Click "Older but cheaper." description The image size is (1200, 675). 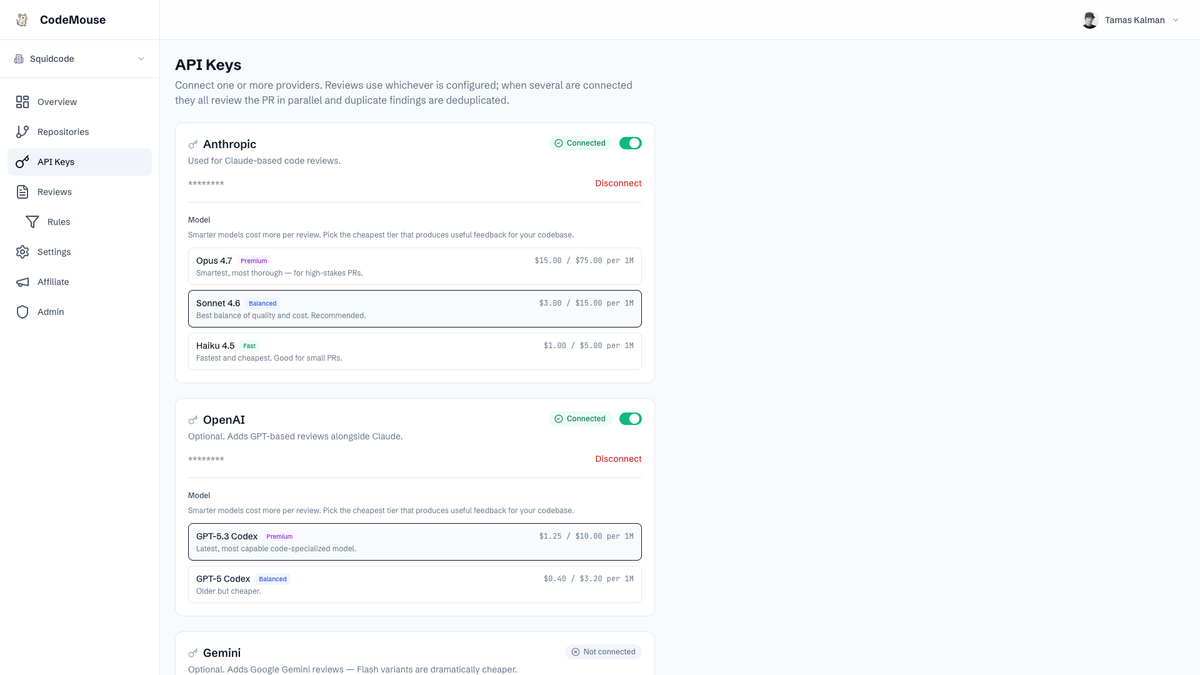229,591
